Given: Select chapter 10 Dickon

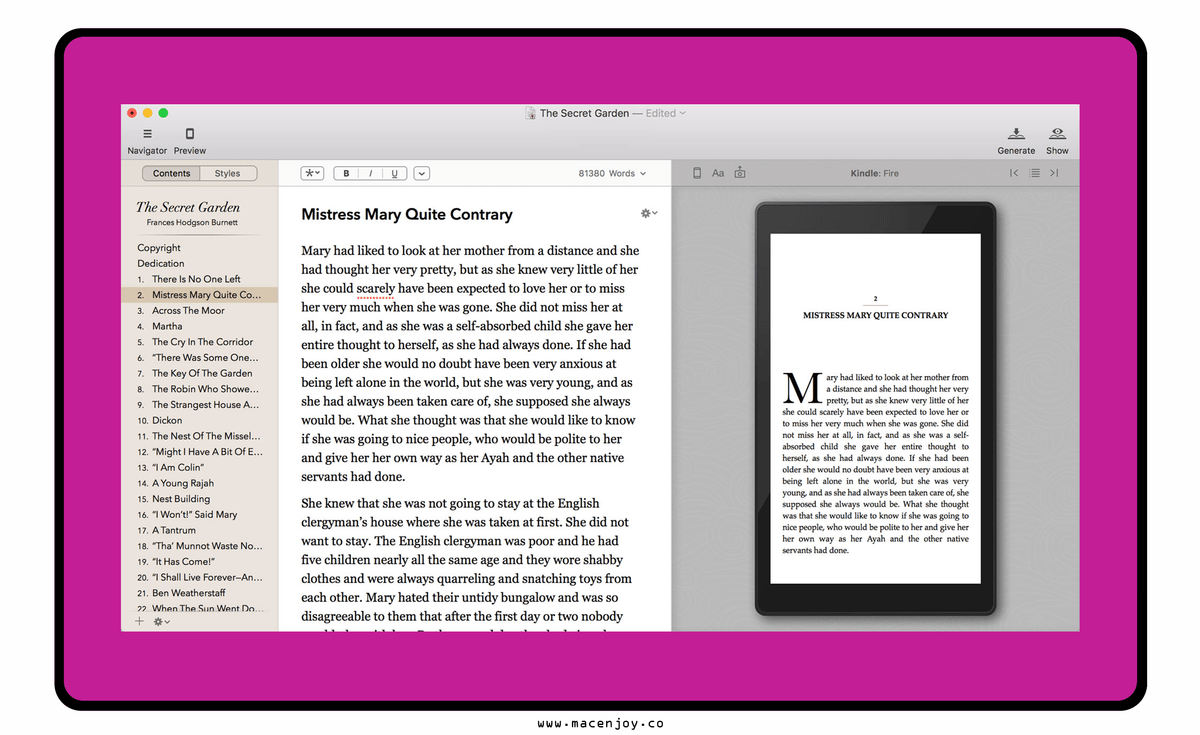Looking at the screenshot, I should 200,420.
